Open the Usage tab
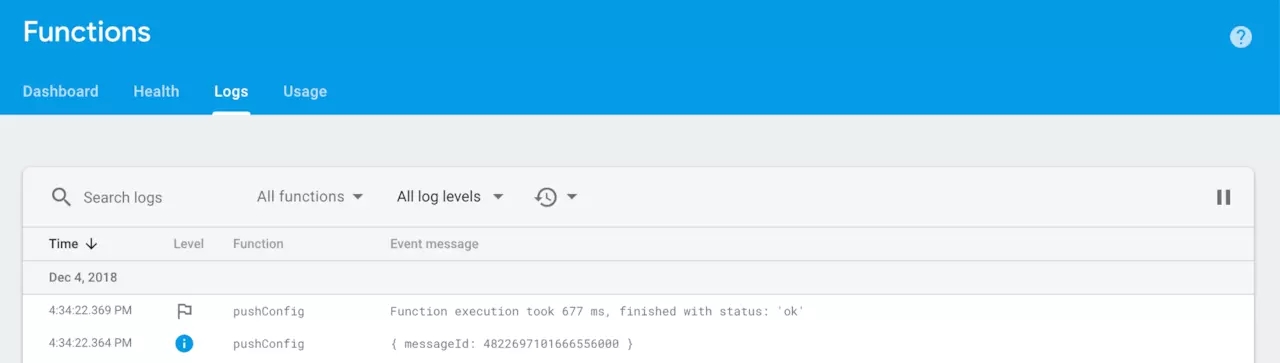Viewport: 1280px width, 363px height. [305, 91]
